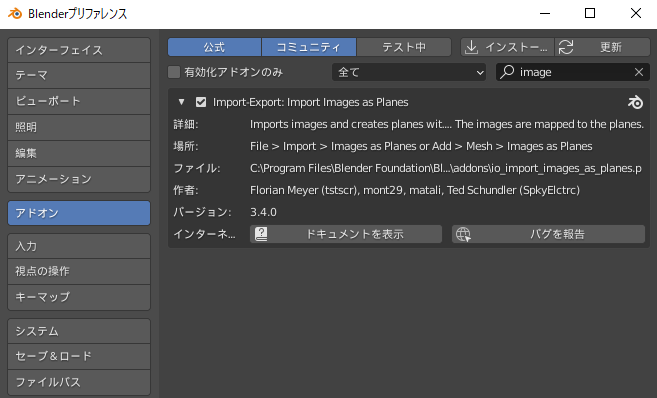The width and height of the screenshot is (657, 398).
Task: Click into the image search field
Action: coord(573,72)
